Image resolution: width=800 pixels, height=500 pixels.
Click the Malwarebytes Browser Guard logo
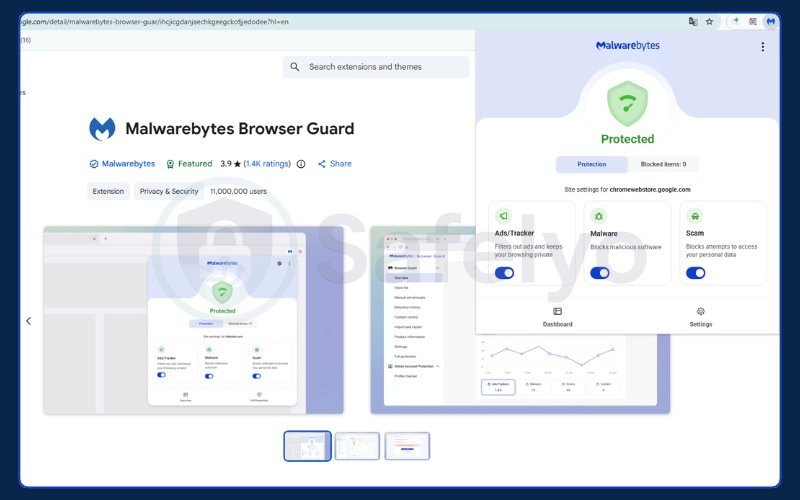(x=102, y=129)
